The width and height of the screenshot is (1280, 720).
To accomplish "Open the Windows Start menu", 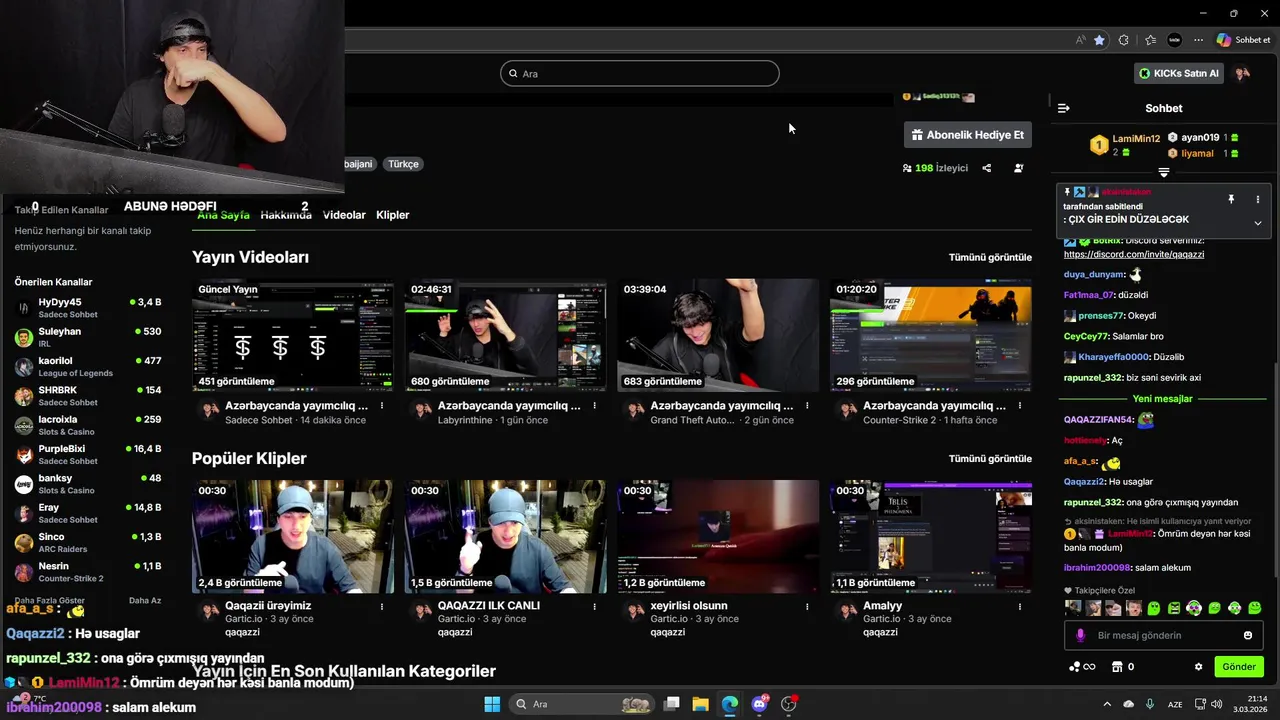I will coord(492,704).
